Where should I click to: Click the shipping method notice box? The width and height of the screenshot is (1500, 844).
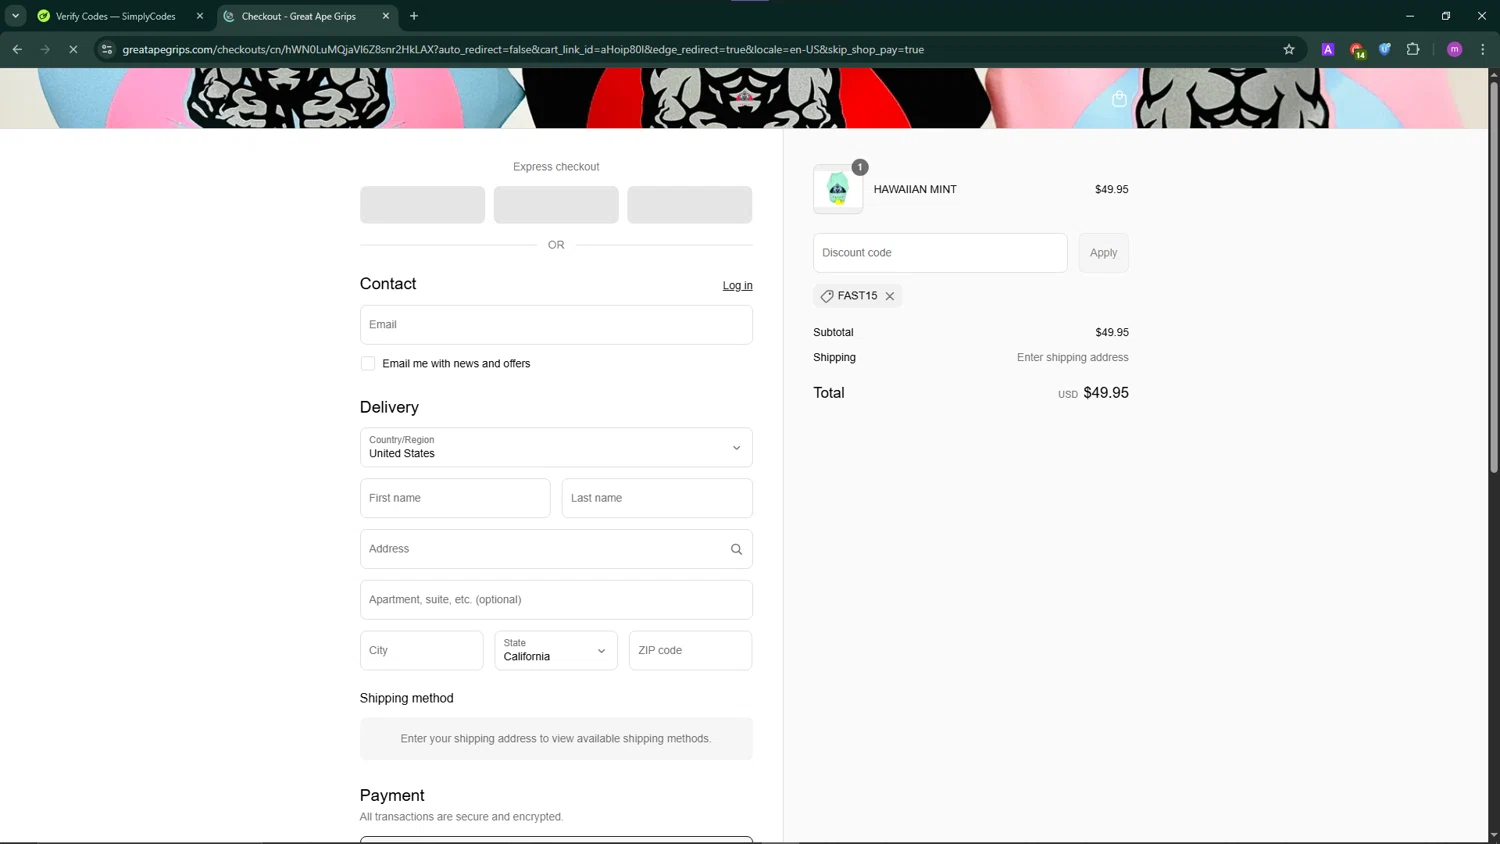[x=556, y=738]
